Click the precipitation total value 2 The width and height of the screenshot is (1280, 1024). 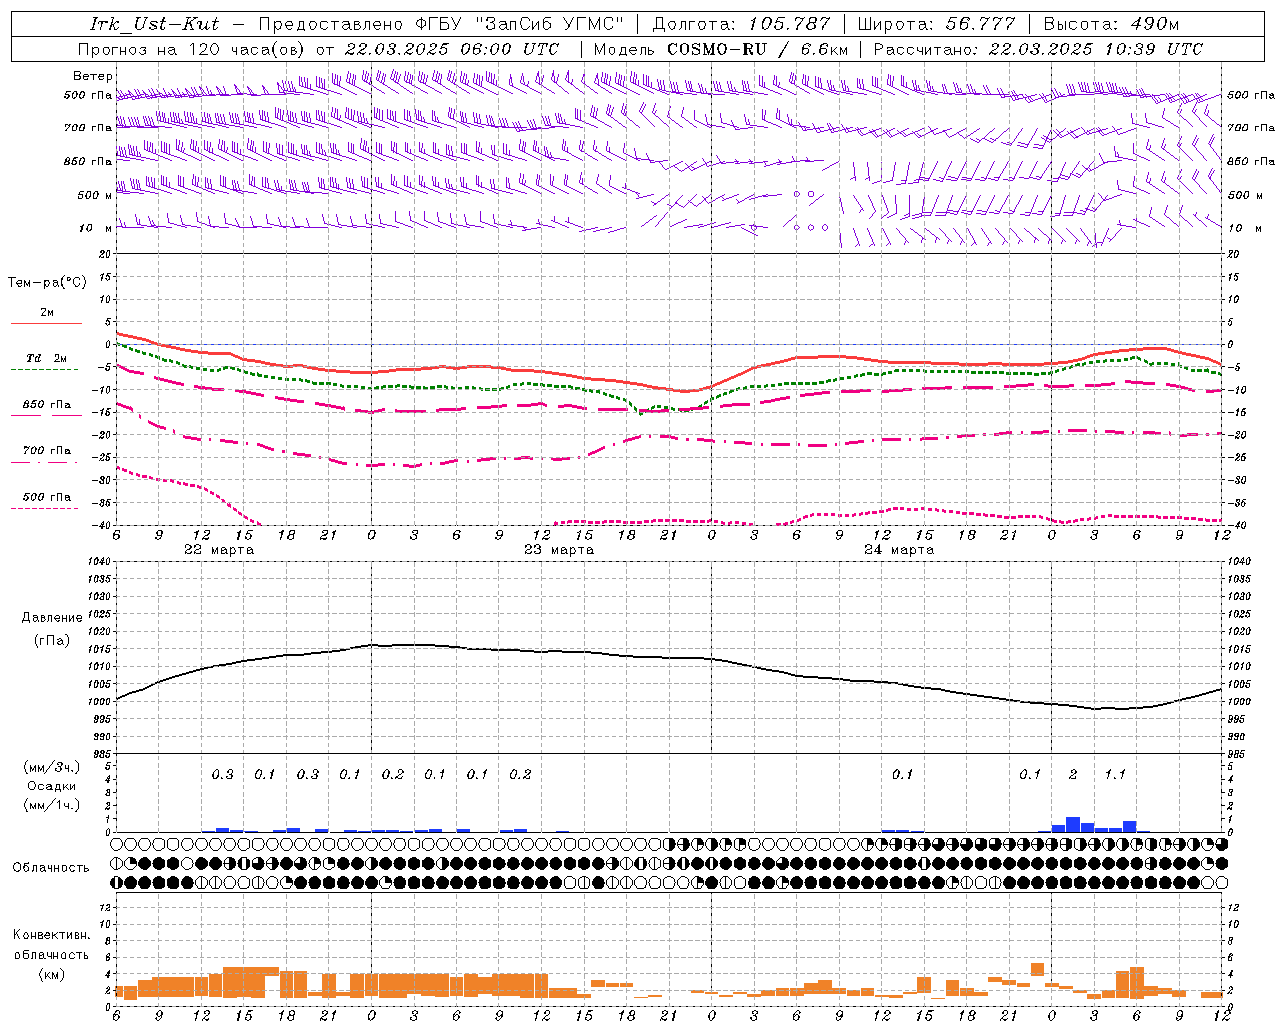tap(1073, 775)
